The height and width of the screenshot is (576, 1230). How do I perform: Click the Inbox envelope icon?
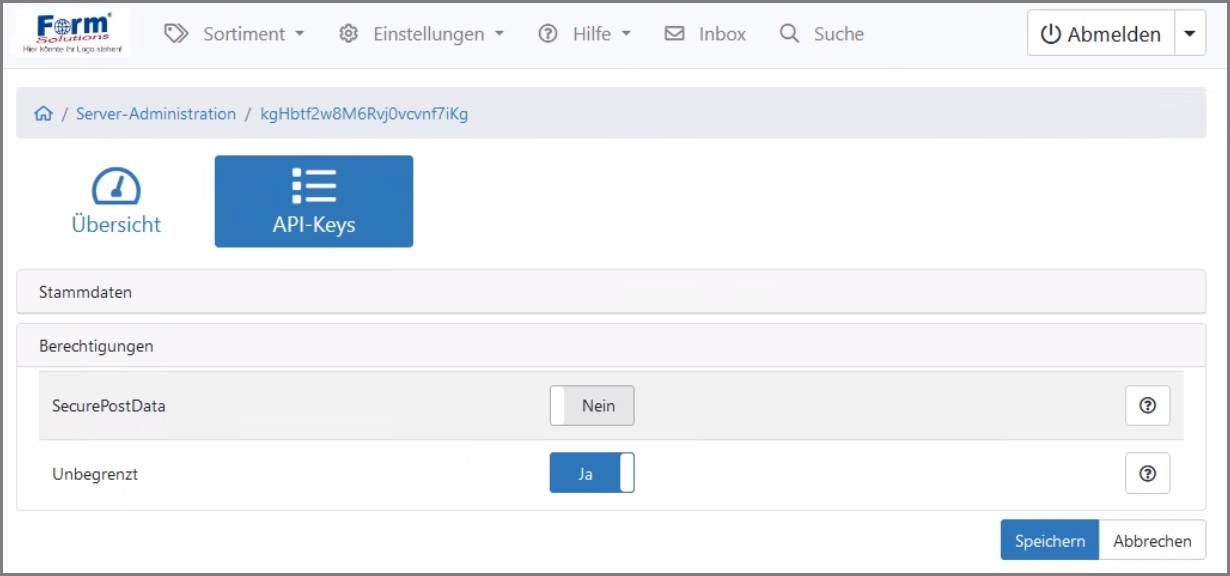coord(675,34)
